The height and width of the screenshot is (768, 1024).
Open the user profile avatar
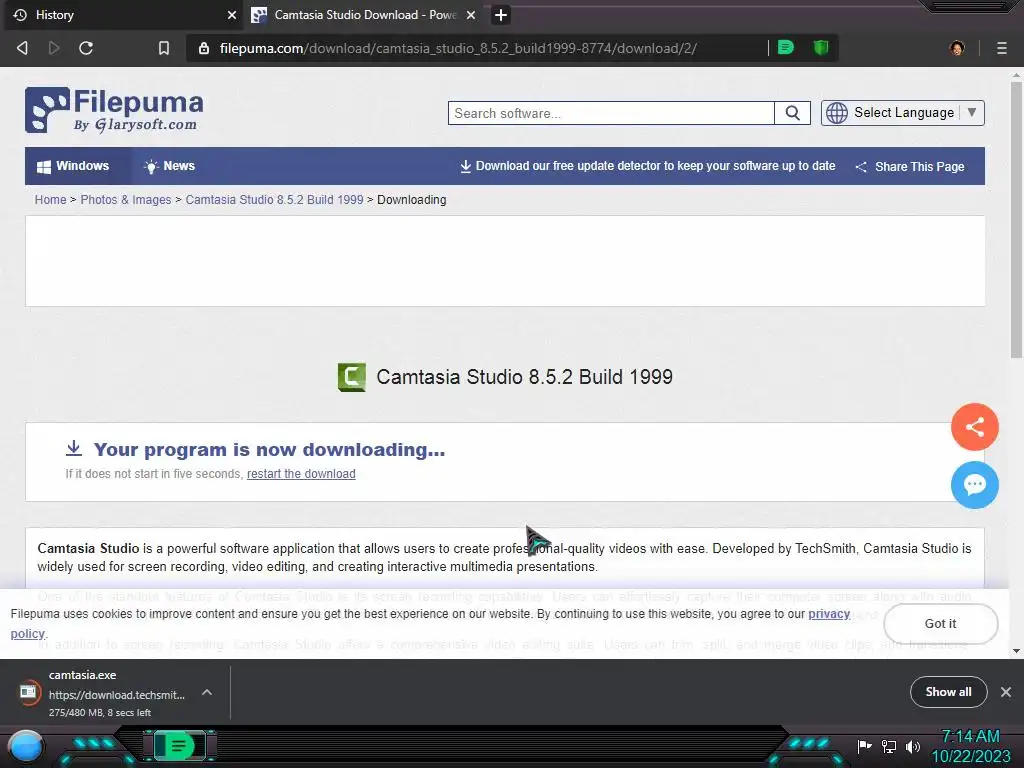pos(957,48)
